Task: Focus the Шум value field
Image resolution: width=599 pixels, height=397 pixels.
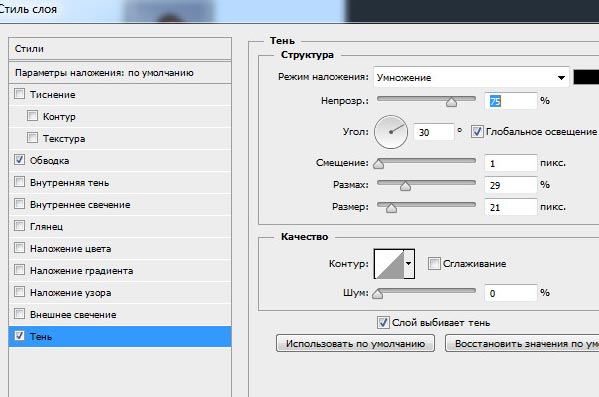Action: click(511, 293)
